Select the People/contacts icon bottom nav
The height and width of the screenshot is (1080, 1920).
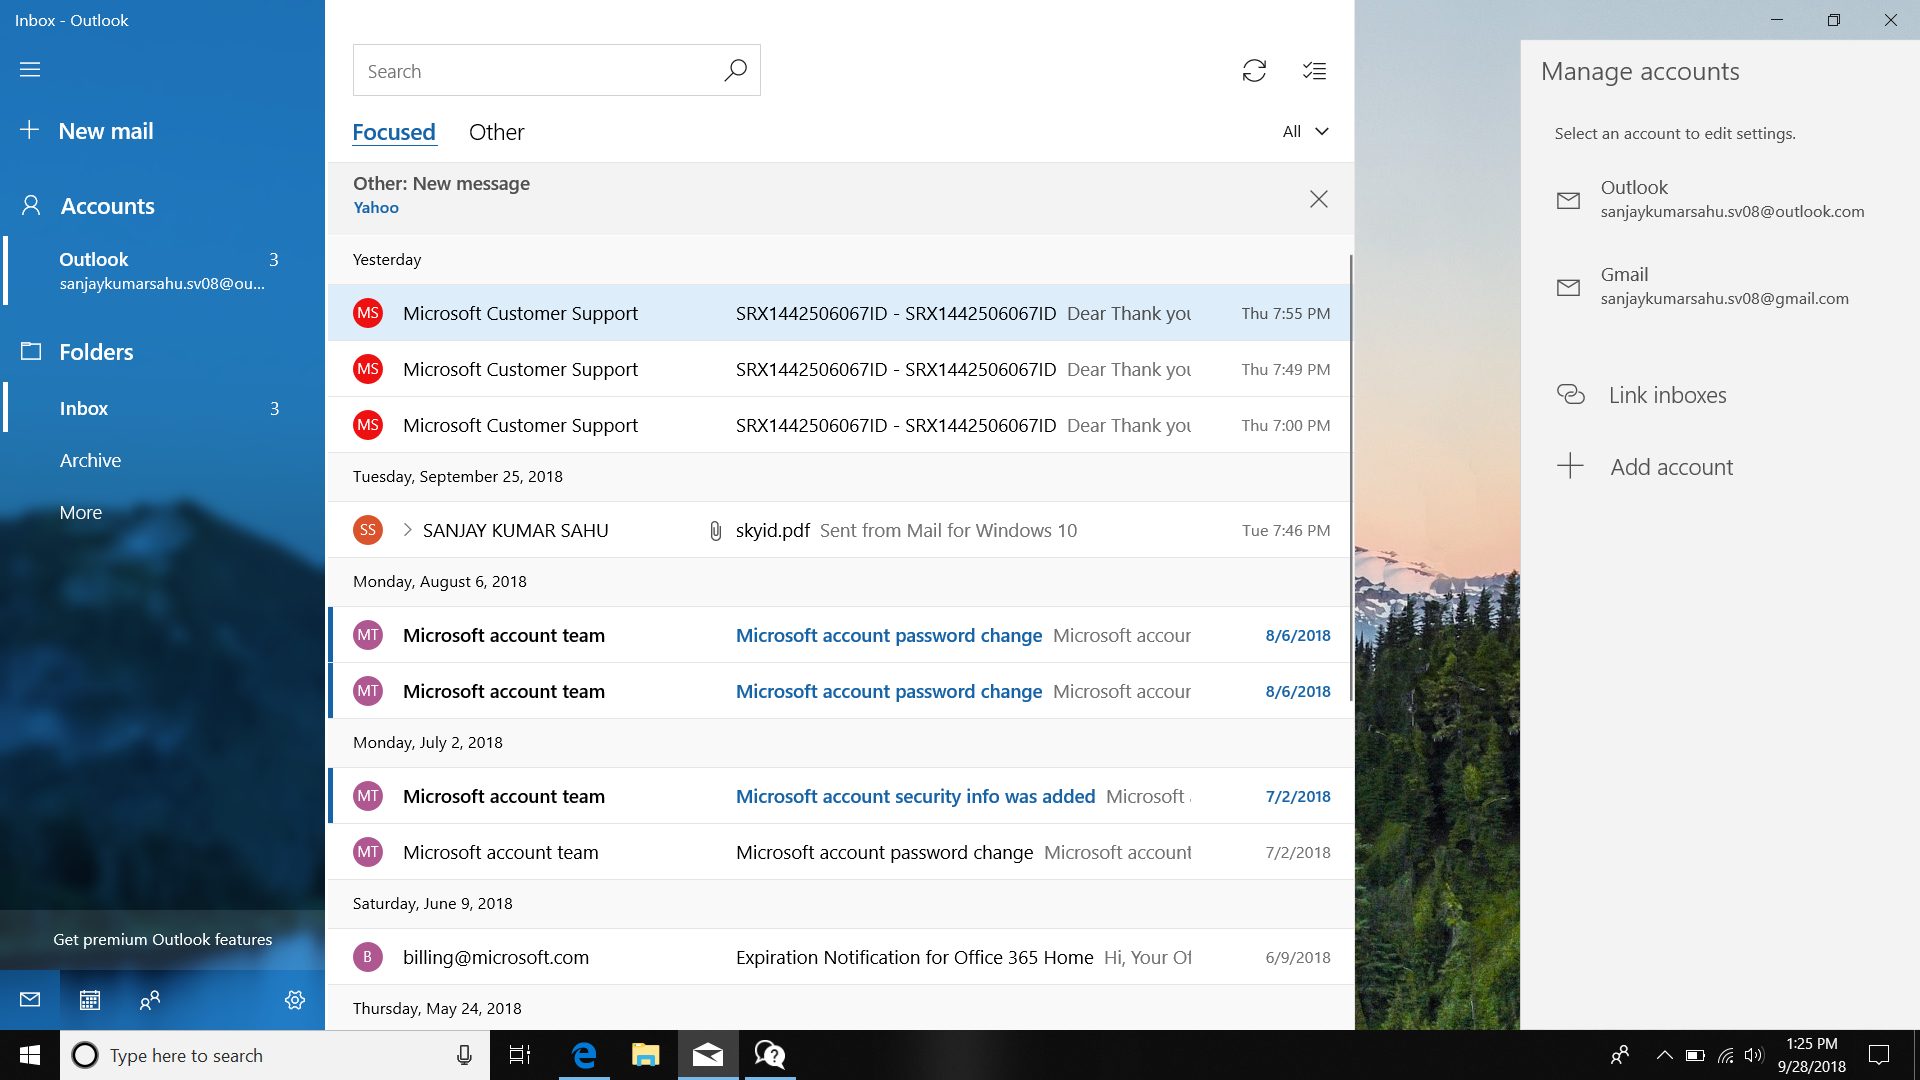[x=149, y=1000]
